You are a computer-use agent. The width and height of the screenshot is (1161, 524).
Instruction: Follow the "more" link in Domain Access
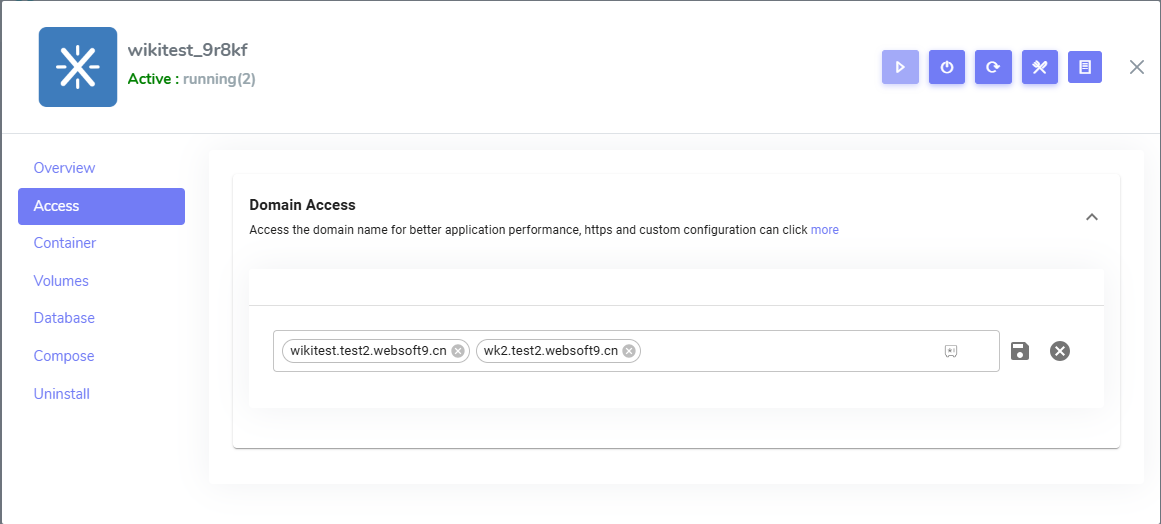(825, 230)
